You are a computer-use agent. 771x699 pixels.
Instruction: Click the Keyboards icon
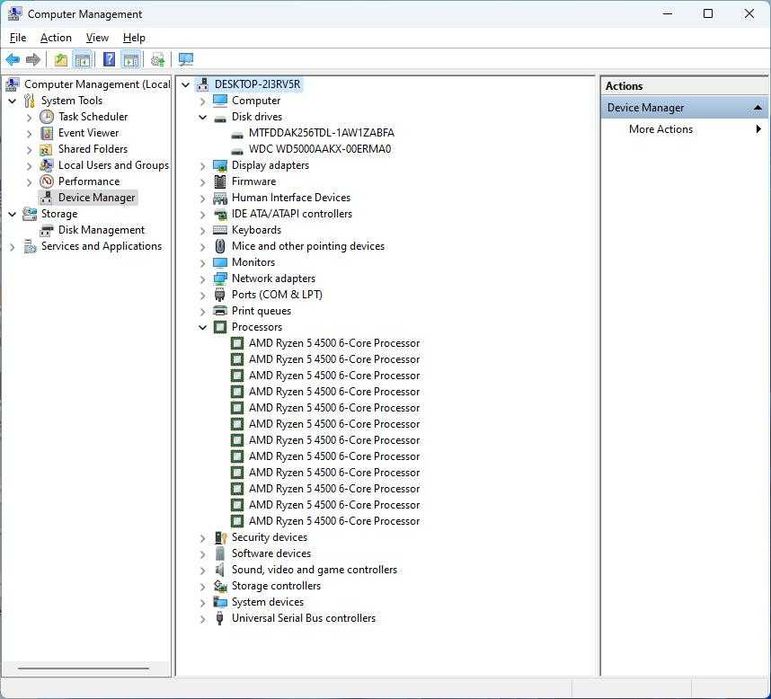(x=220, y=230)
